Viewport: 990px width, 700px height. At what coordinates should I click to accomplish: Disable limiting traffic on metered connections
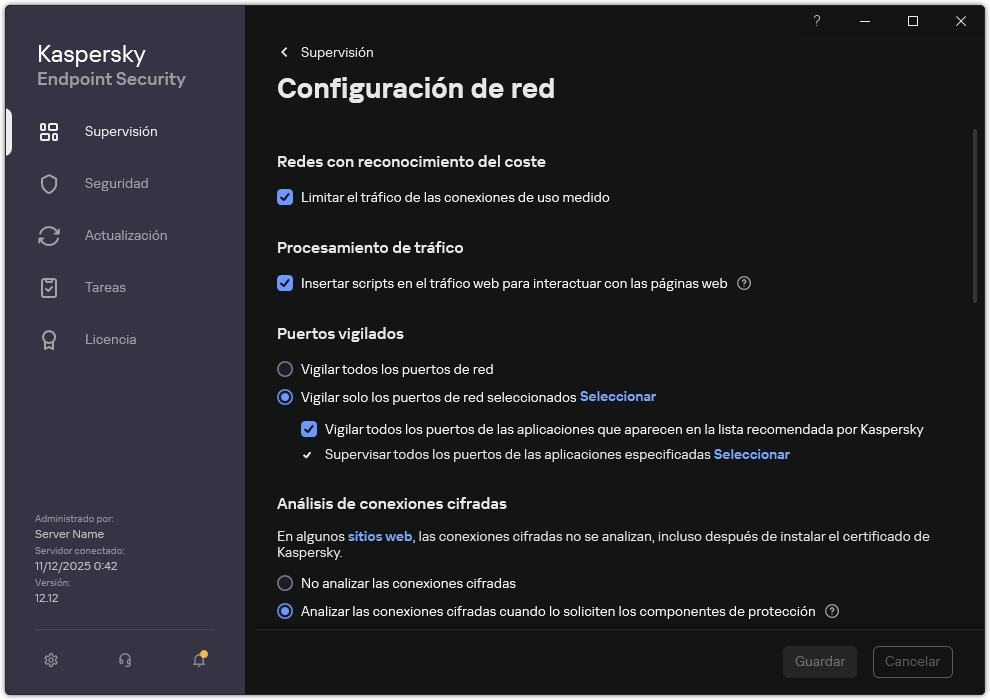[x=285, y=197]
